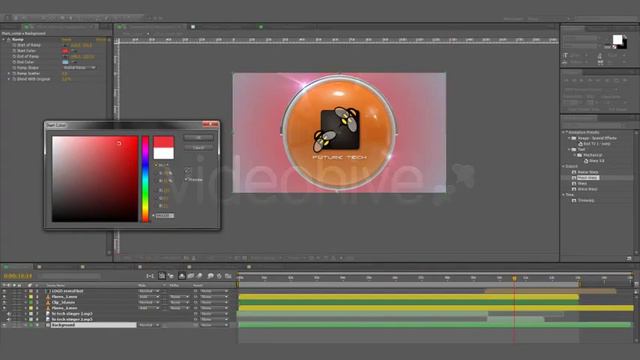Select the Background layer name
The image size is (640, 360).
[63, 325]
